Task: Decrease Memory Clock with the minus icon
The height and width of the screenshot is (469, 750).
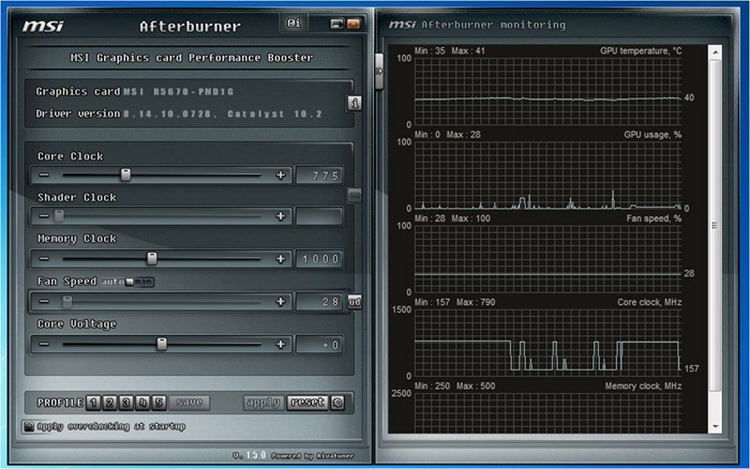Action: coord(44,259)
